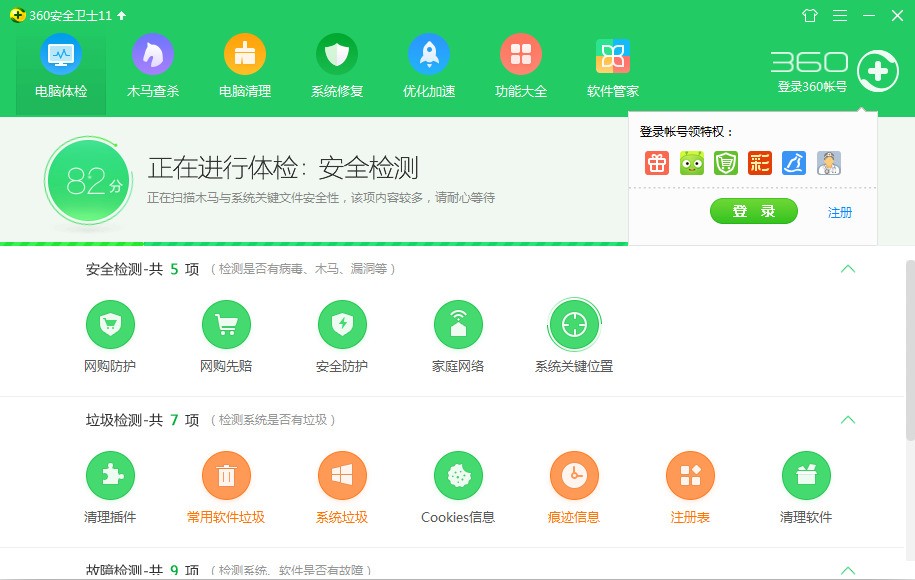Open the 家庭网络 router icon
Viewport: 915px width, 580px height.
(x=459, y=324)
